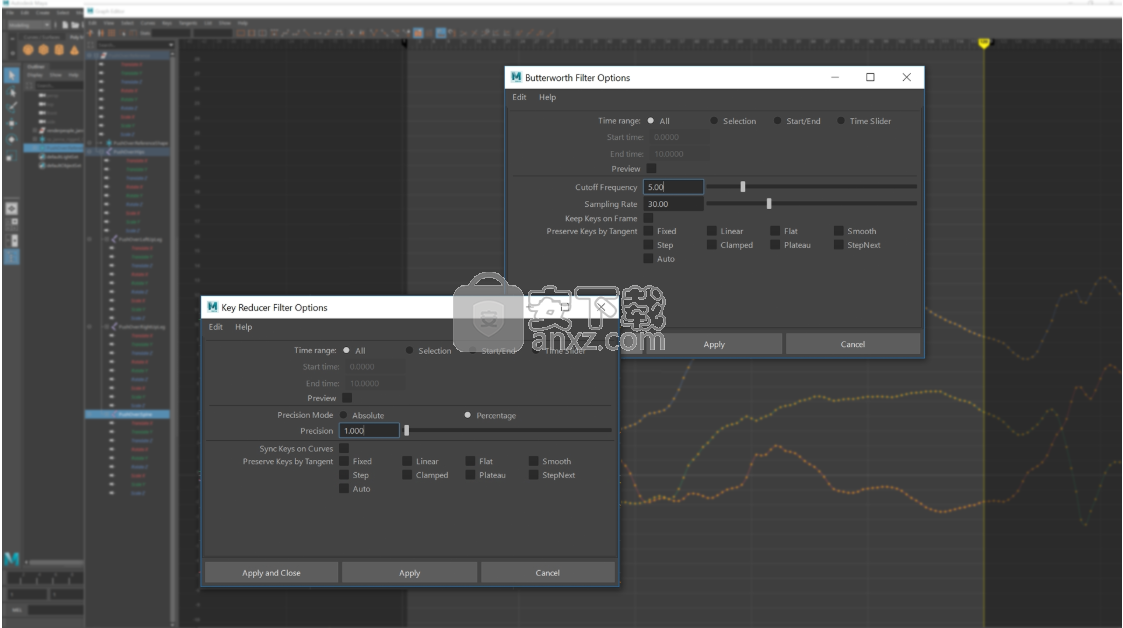Enable Preview checkbox in Butterworth dialog
This screenshot has height=628, width=1123.
tap(651, 169)
